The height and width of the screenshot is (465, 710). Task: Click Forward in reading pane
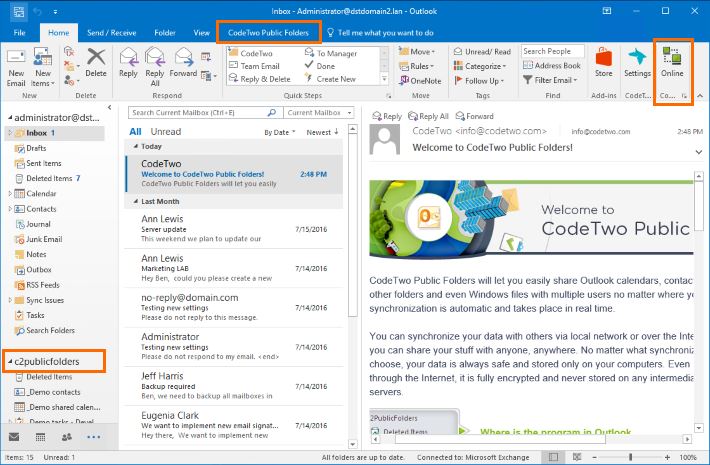point(475,116)
